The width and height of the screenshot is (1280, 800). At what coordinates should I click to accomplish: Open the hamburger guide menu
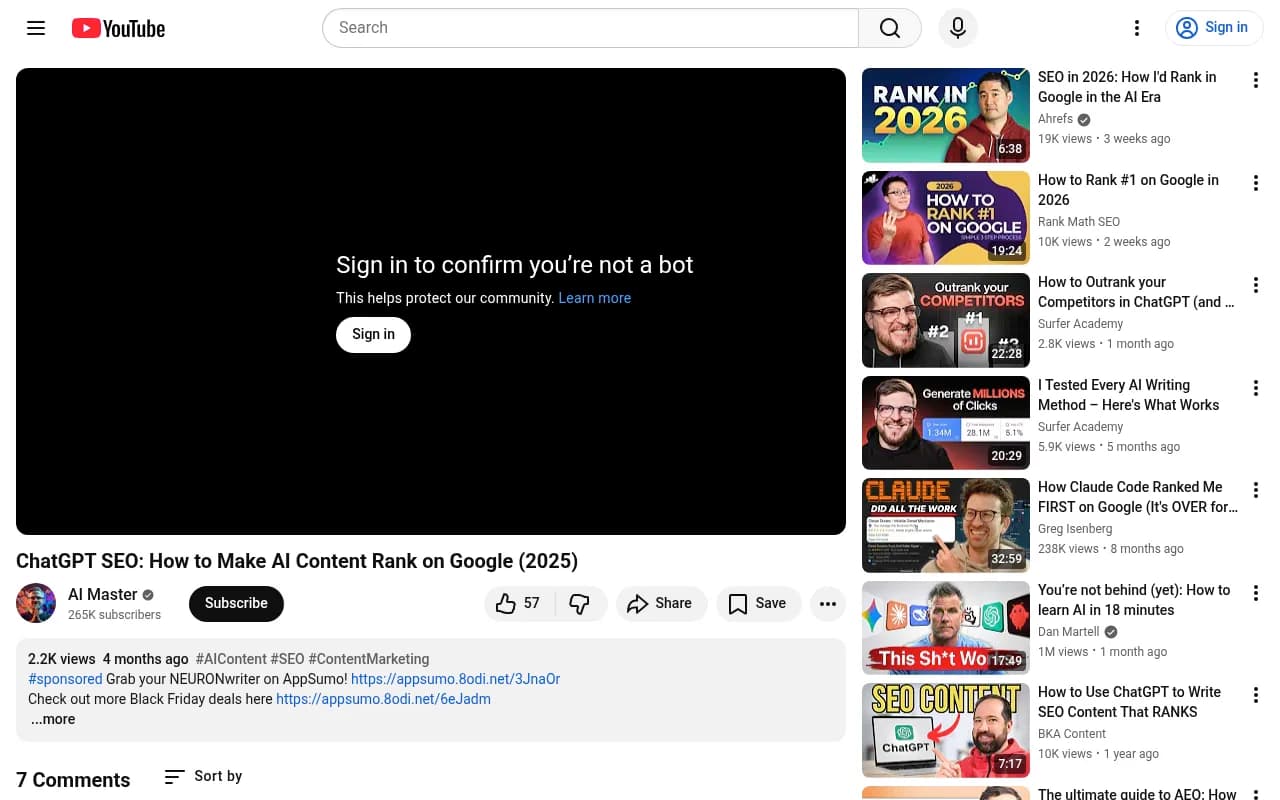tap(36, 28)
